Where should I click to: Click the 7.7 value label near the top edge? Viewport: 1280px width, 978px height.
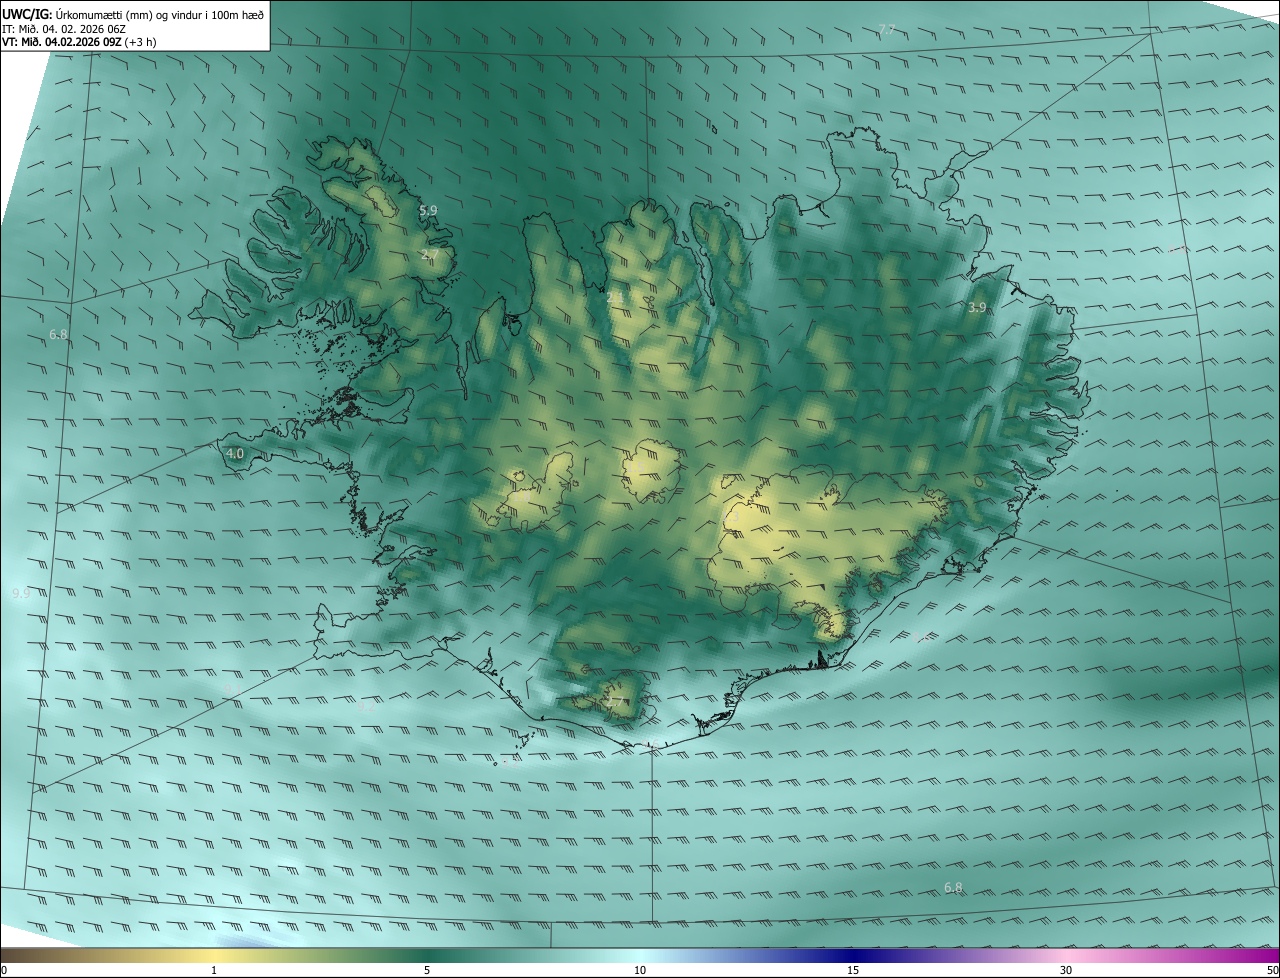click(x=886, y=29)
